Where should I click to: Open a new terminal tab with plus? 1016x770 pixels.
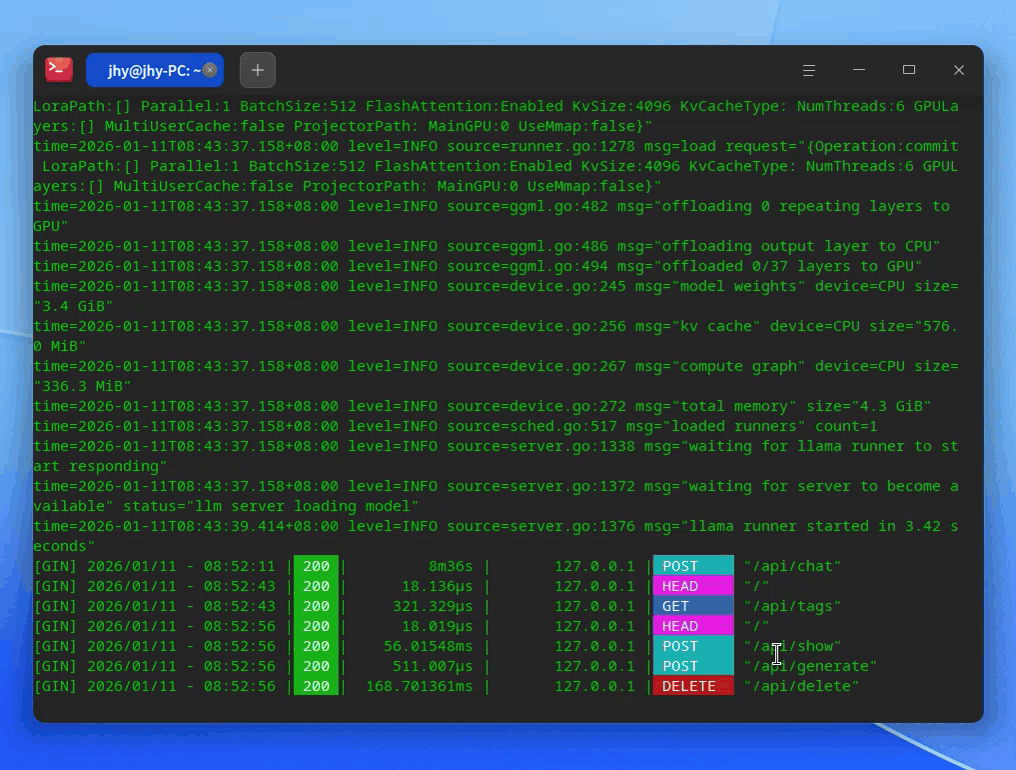[x=258, y=70]
